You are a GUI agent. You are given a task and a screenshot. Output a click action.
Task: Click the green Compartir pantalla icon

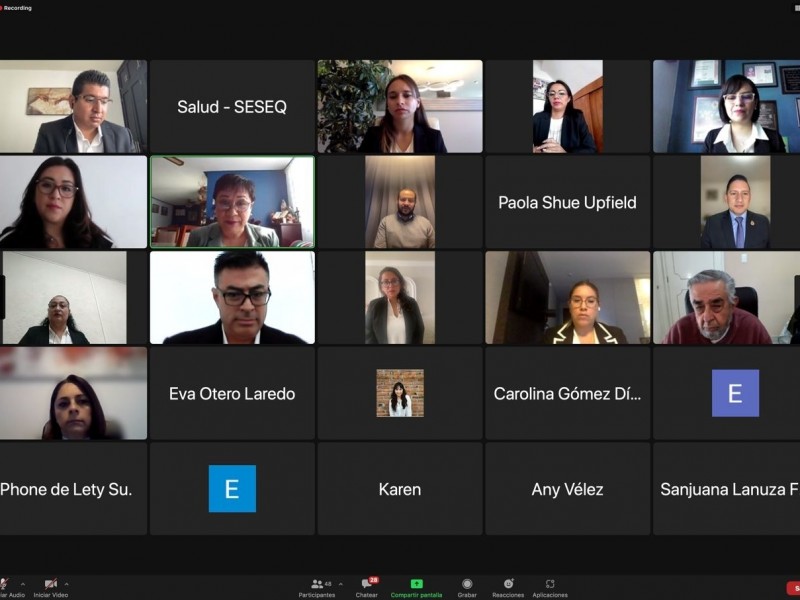(x=416, y=584)
